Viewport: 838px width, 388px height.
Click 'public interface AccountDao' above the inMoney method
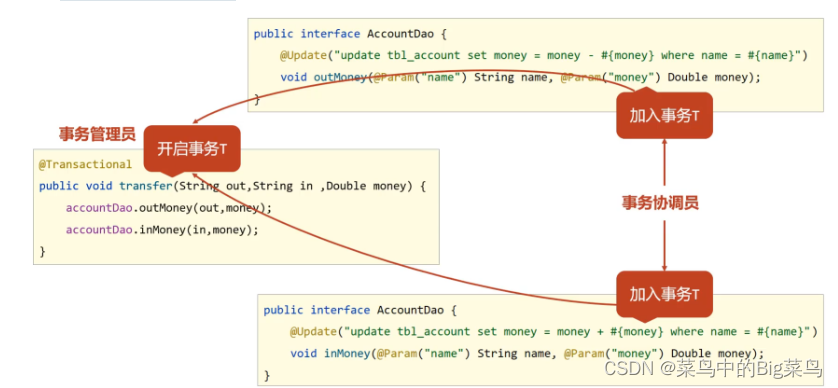click(x=360, y=310)
